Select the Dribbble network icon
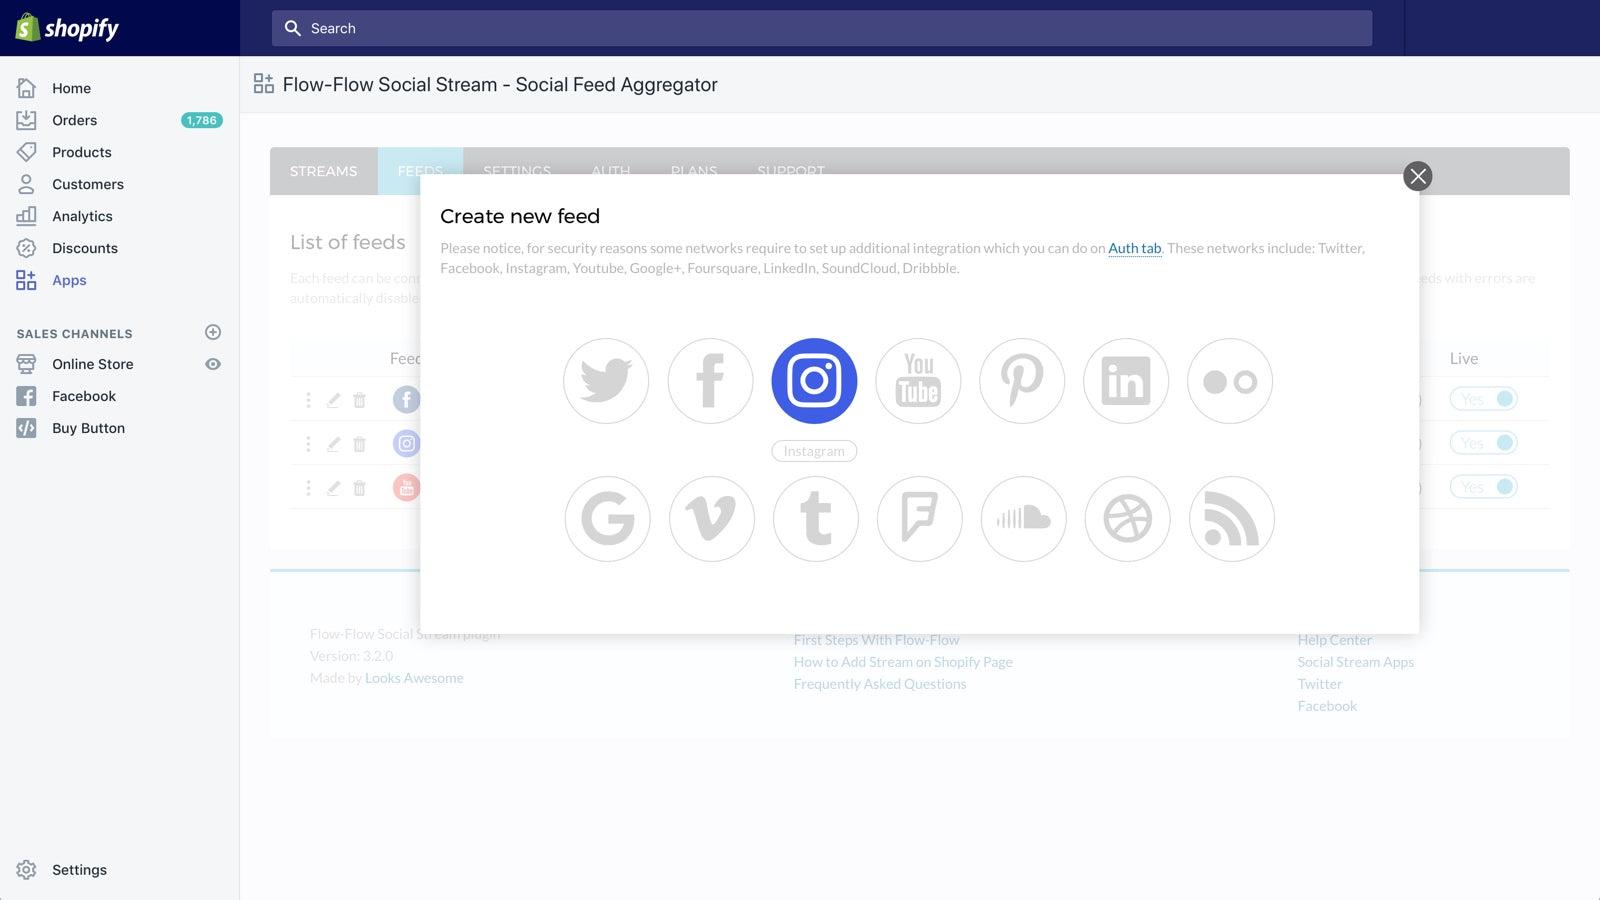Viewport: 1600px width, 900px height. point(1127,518)
